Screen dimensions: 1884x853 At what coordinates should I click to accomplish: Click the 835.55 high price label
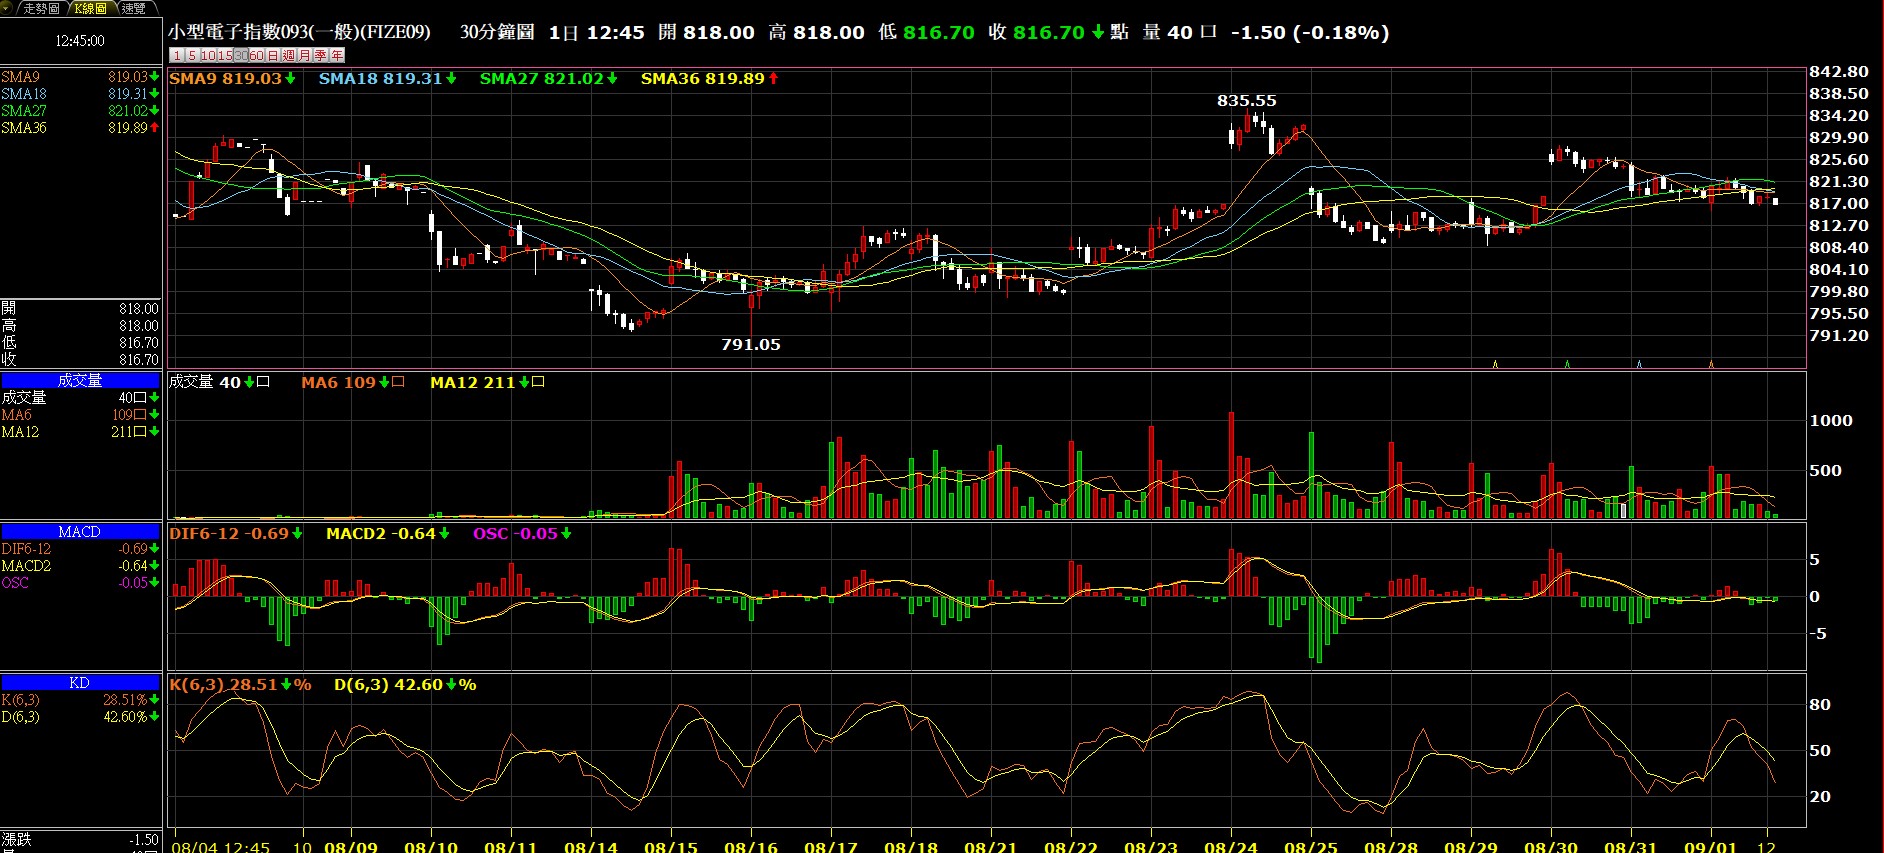pos(1246,101)
